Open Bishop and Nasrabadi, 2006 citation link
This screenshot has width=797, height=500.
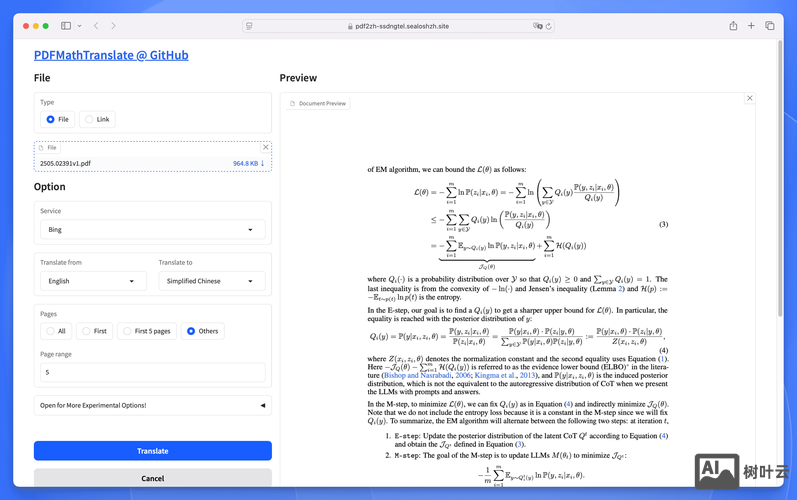427,376
